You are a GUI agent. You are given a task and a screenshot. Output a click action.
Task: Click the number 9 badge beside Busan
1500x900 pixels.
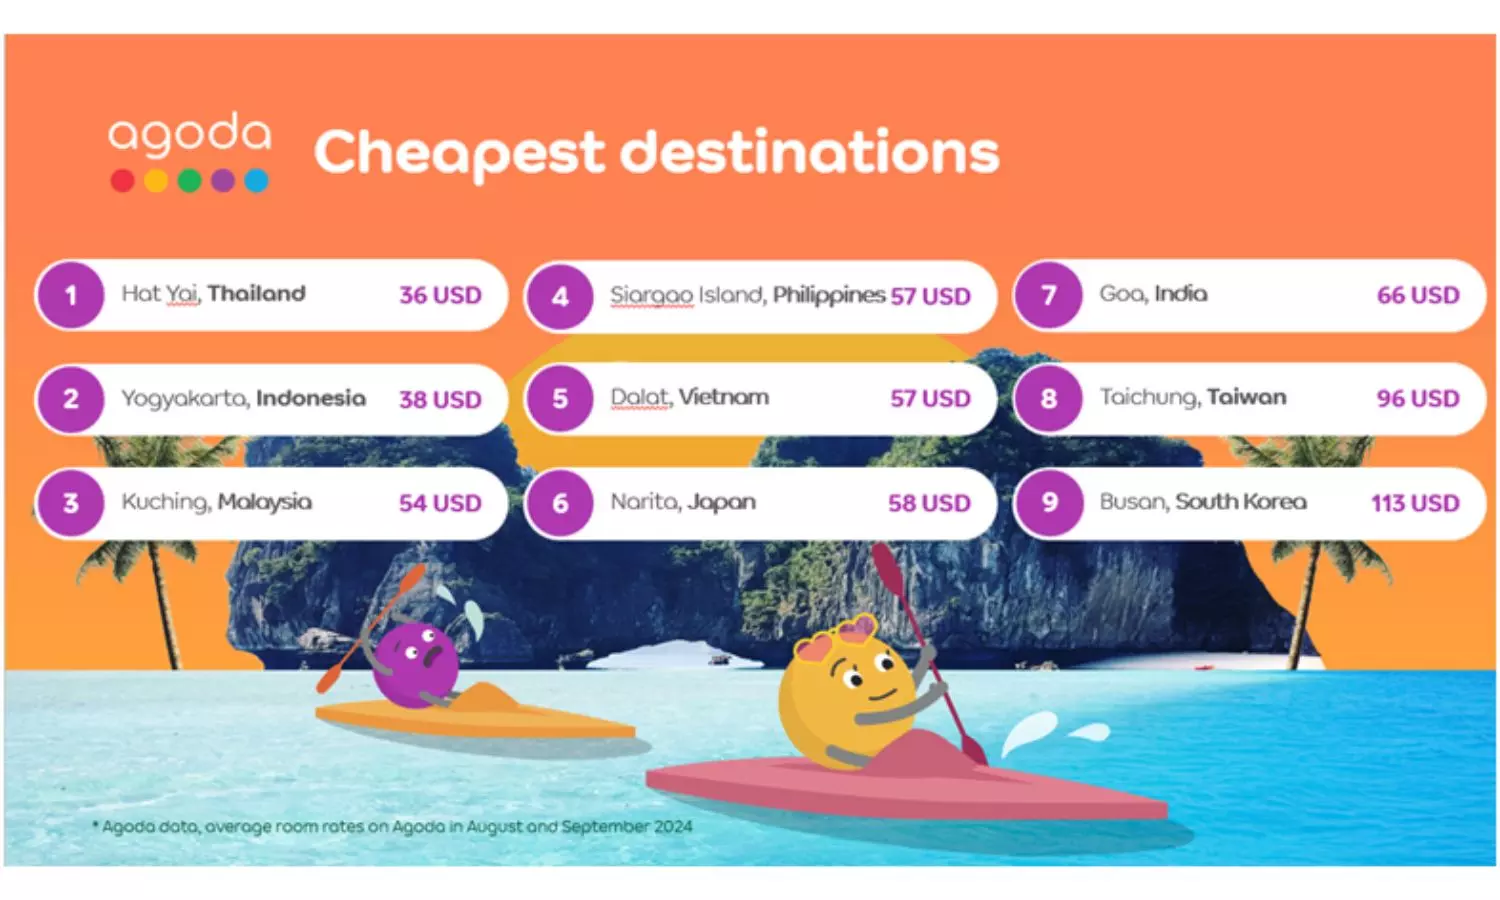pos(1049,503)
